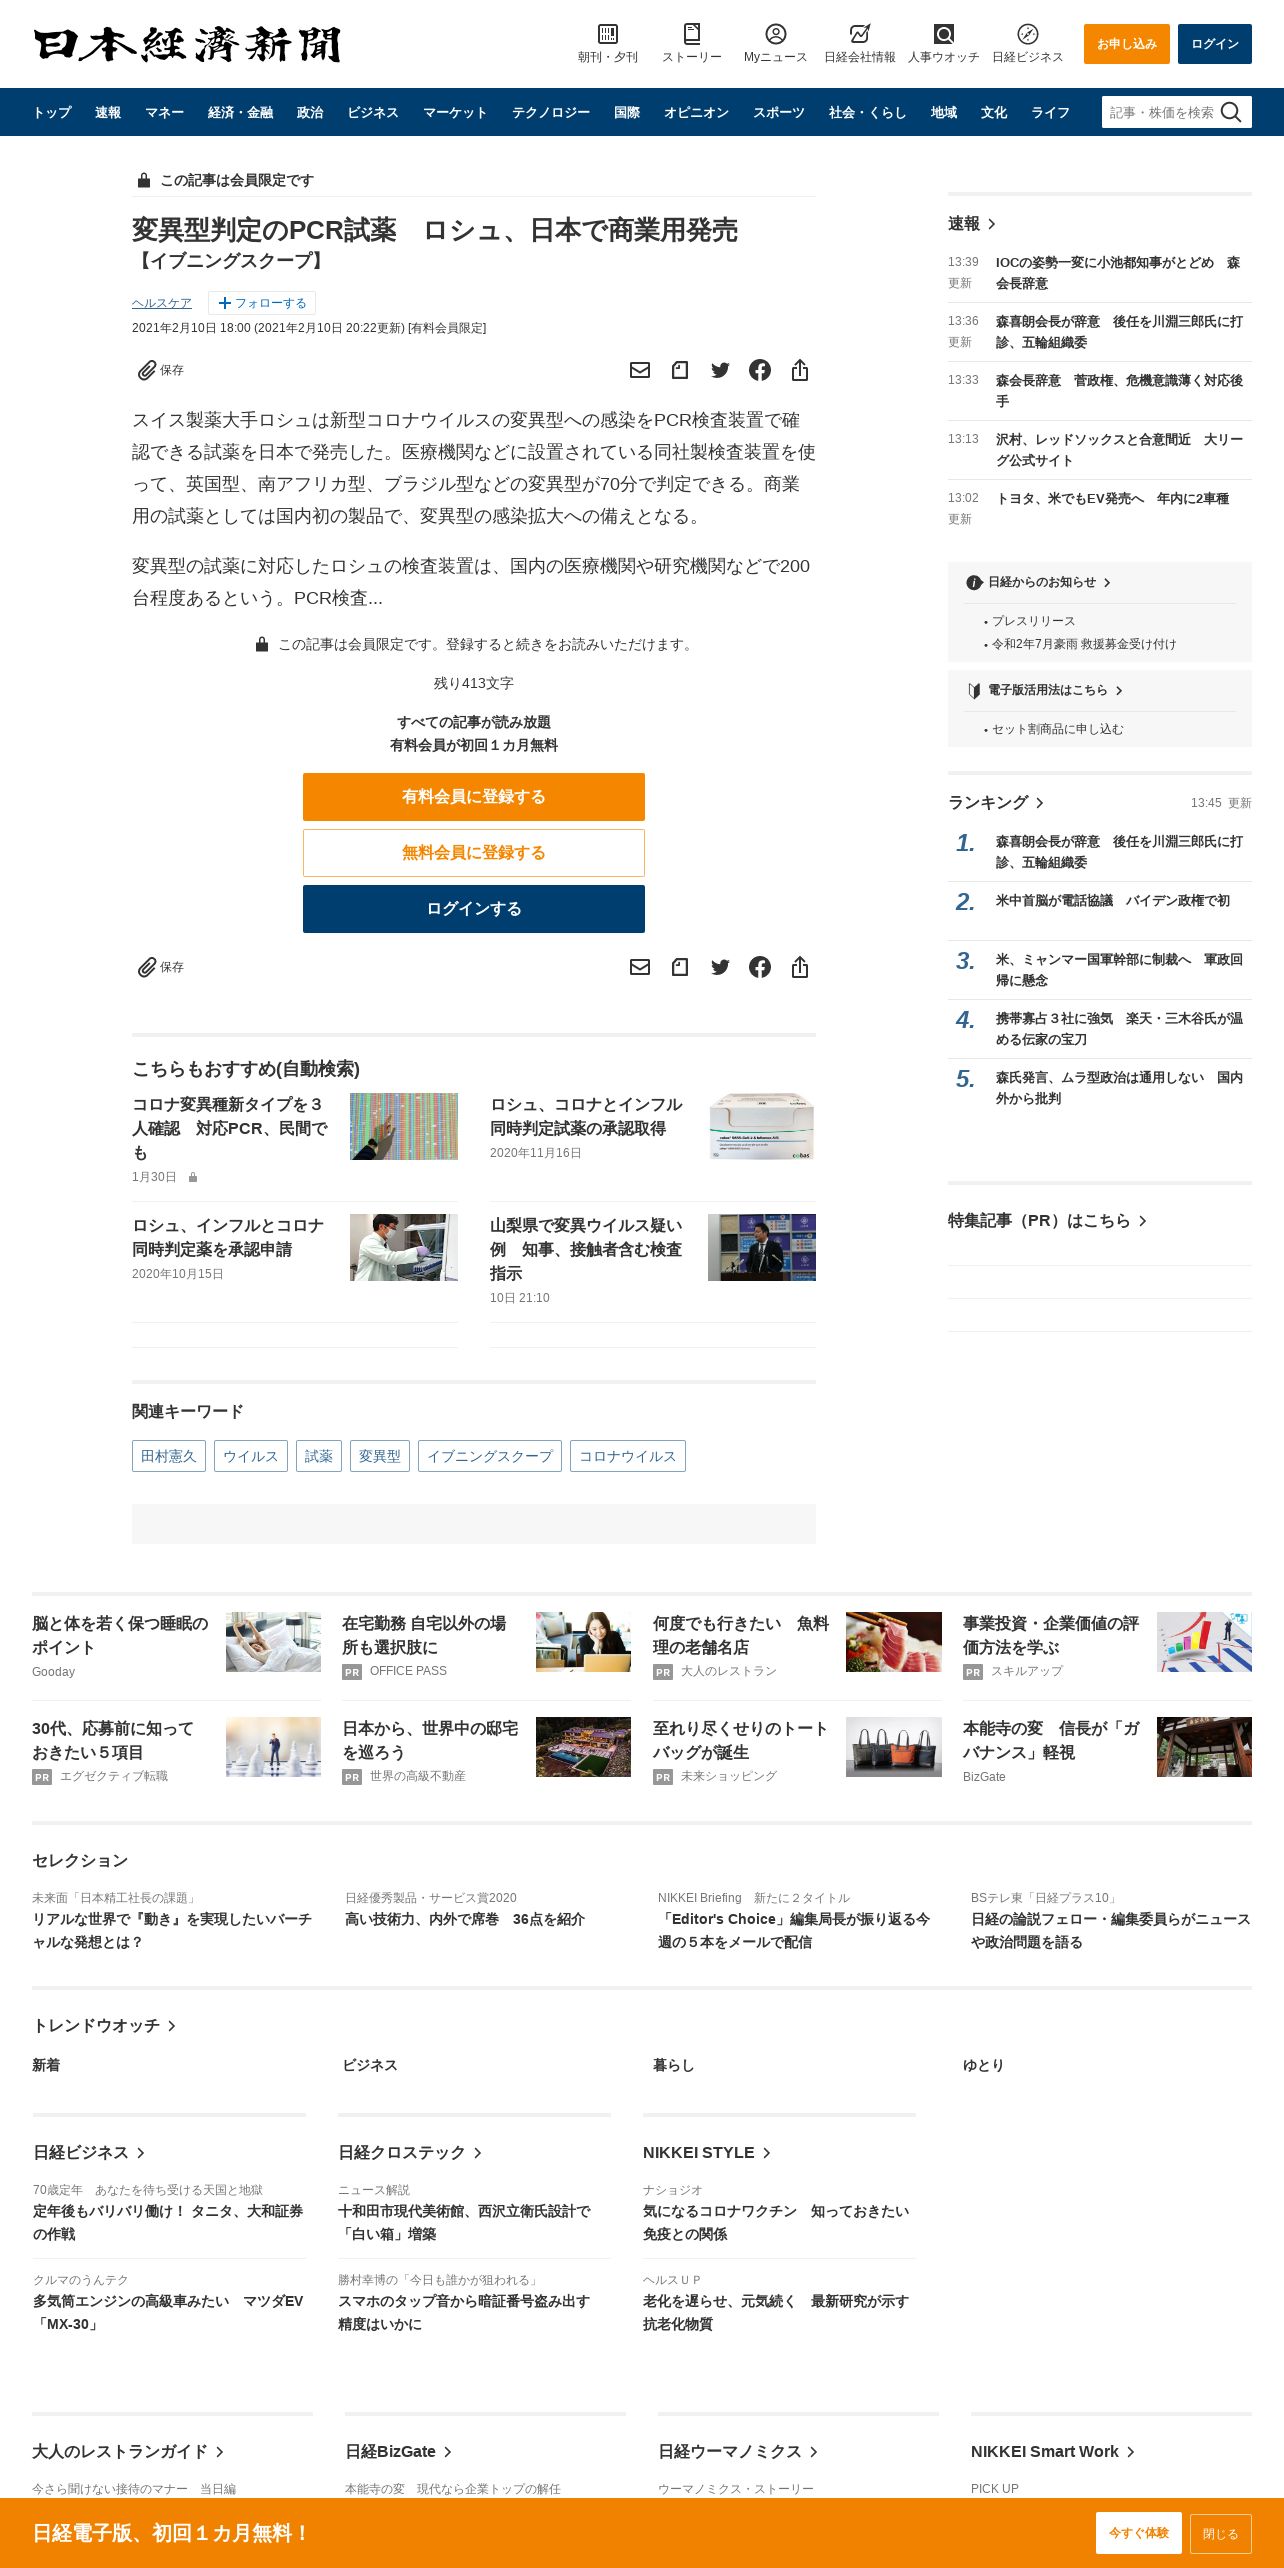Viewport: 1284px width, 2568px height.
Task: Select the マーケット navigation item
Action: (x=455, y=112)
